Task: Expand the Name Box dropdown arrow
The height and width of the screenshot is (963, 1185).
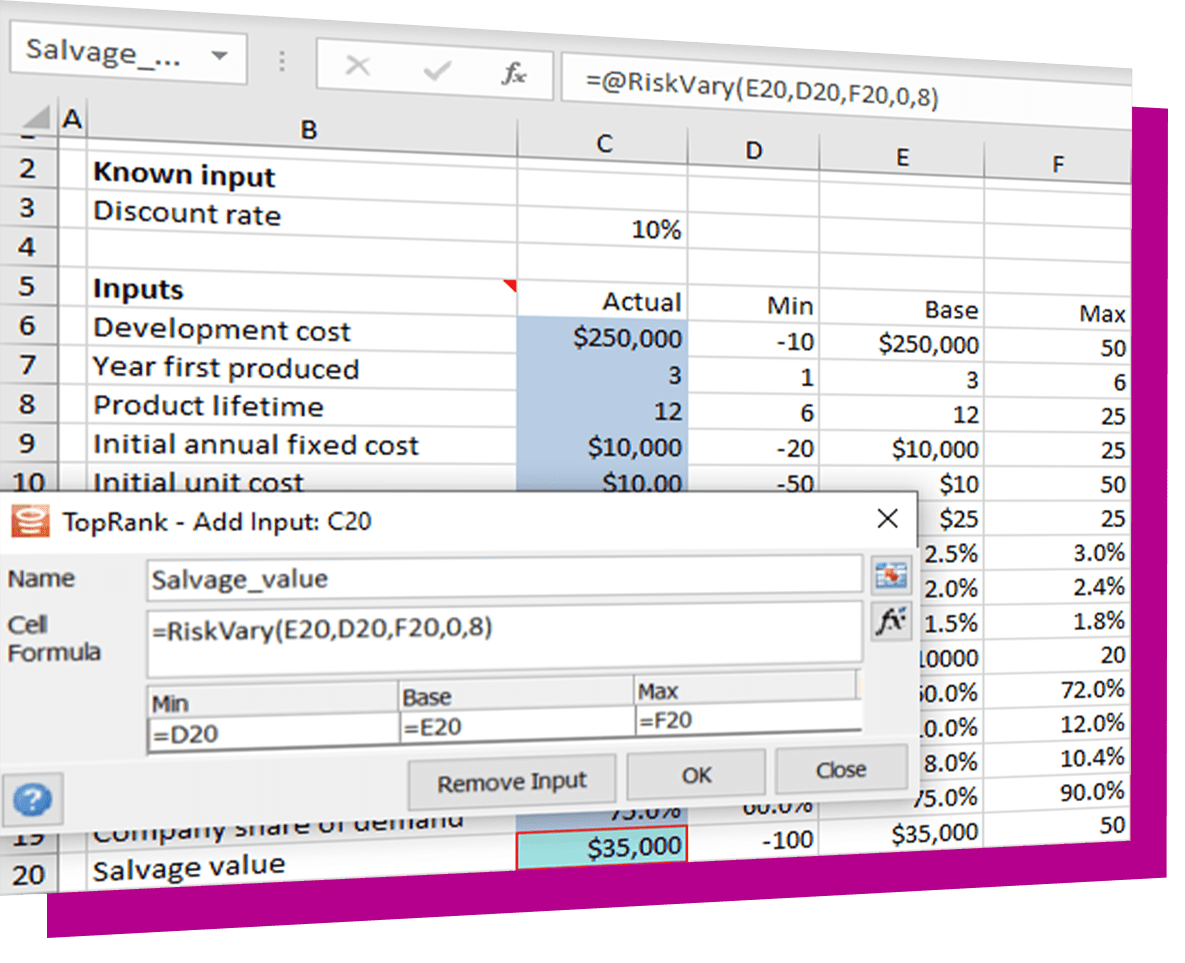Action: click(x=220, y=54)
